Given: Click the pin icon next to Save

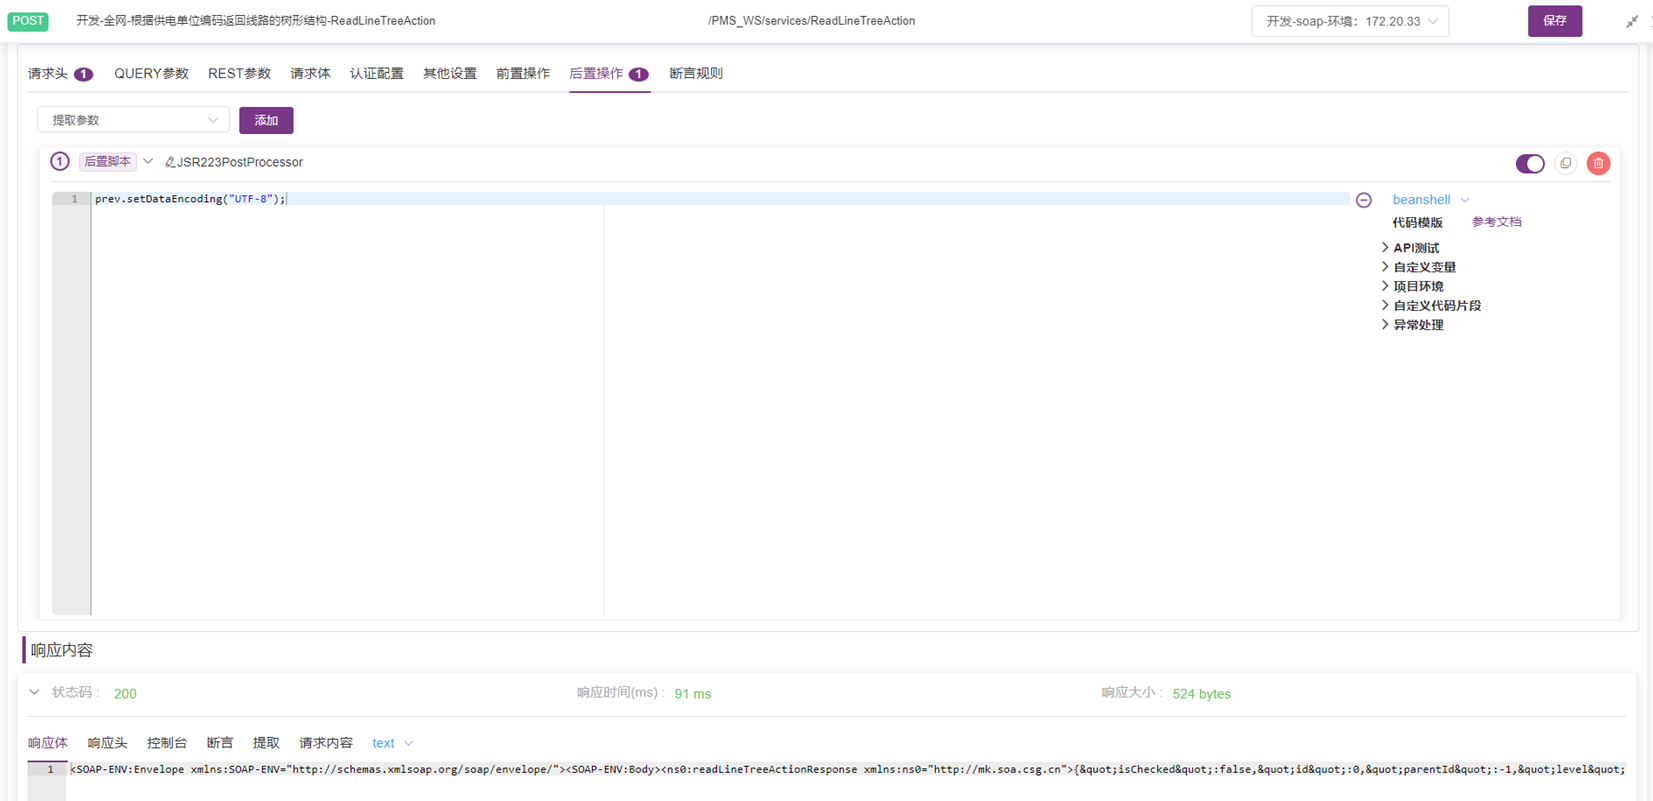Looking at the screenshot, I should coord(1632,21).
